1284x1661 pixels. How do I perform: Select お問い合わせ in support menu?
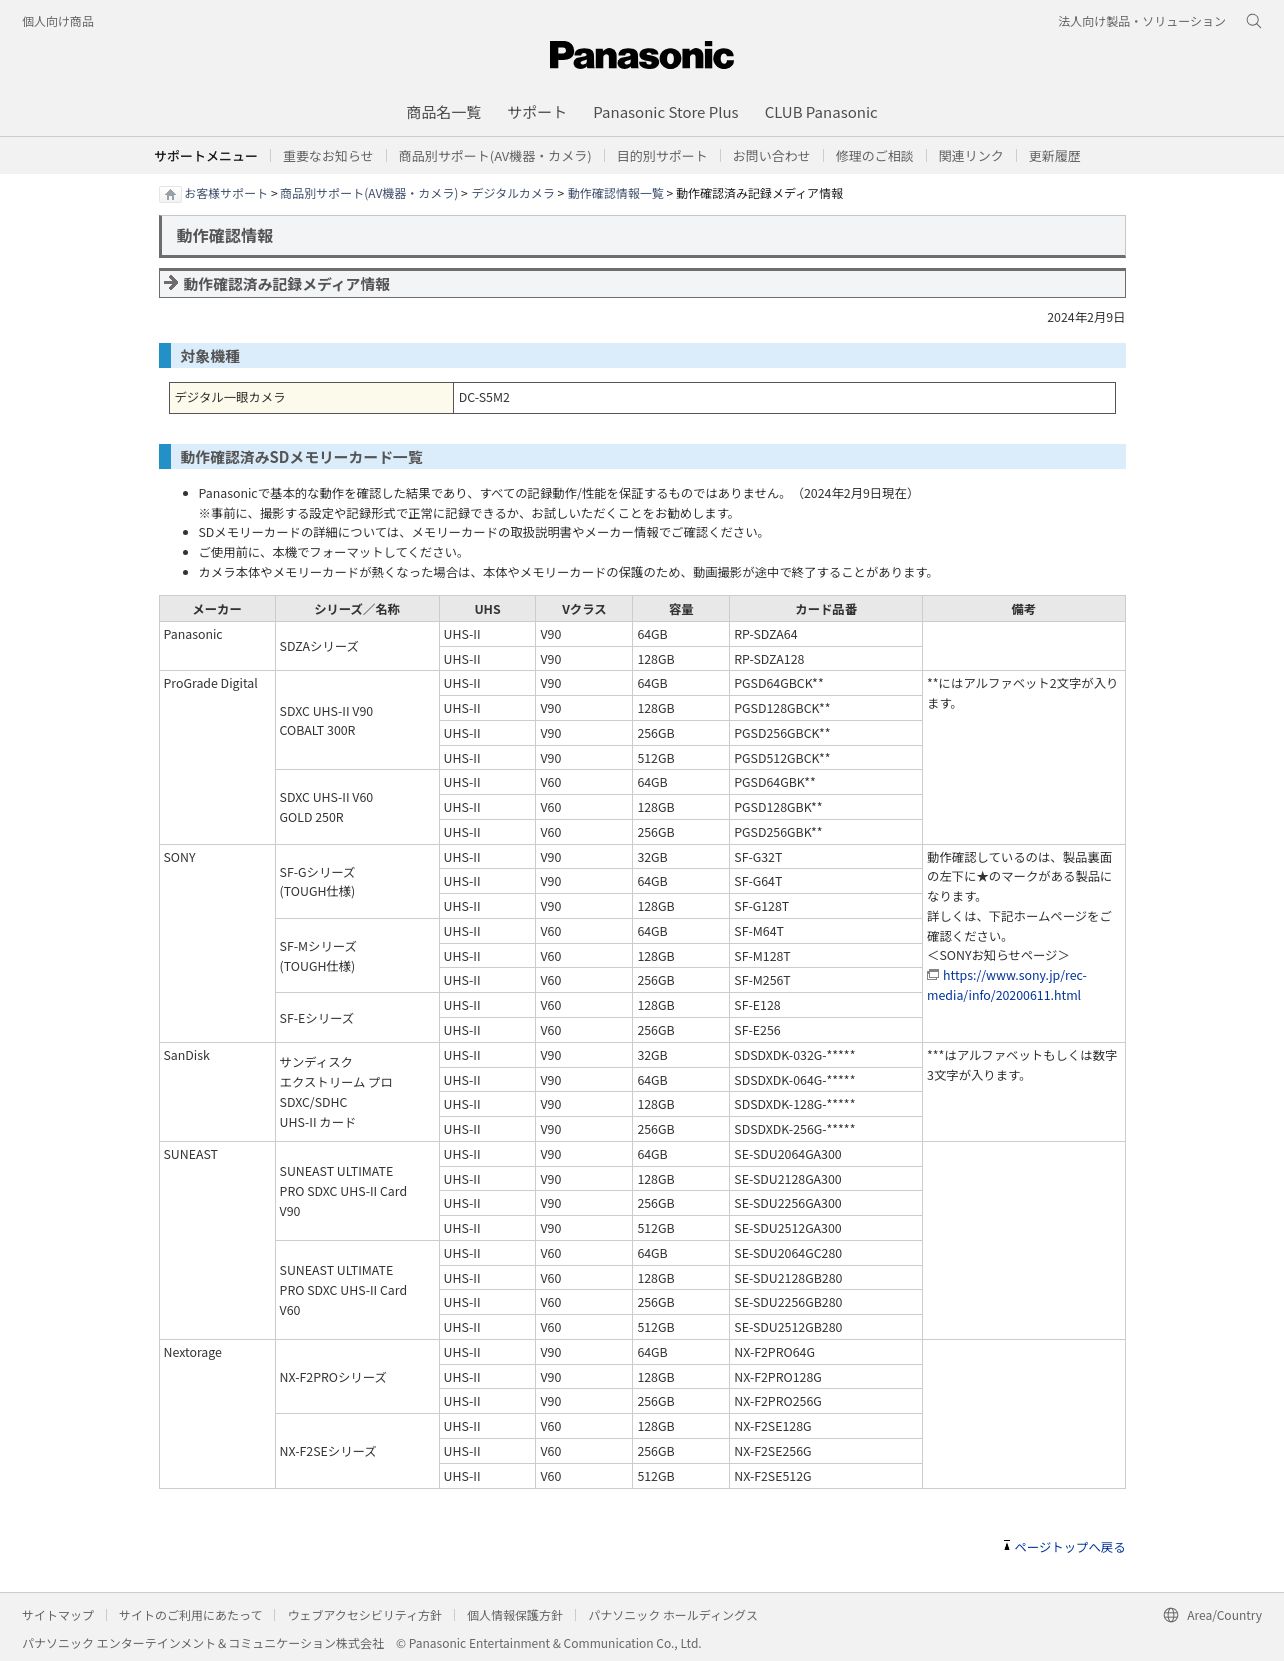click(771, 156)
